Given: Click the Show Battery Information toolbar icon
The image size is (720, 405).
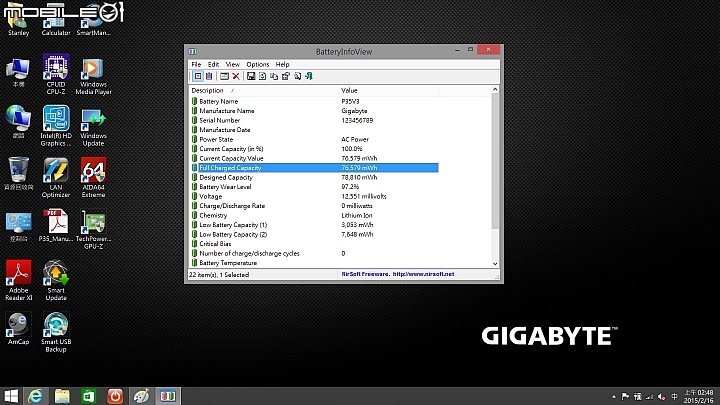Looking at the screenshot, I should 197,76.
